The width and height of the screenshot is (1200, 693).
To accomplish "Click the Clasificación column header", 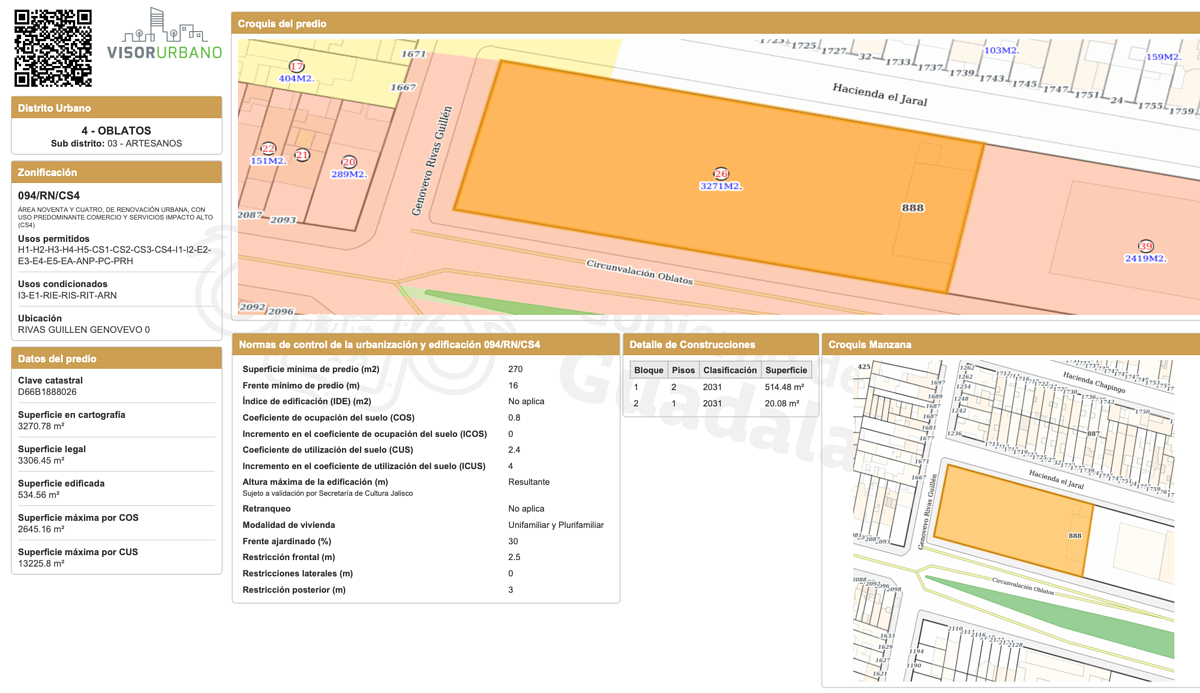I will point(729,370).
